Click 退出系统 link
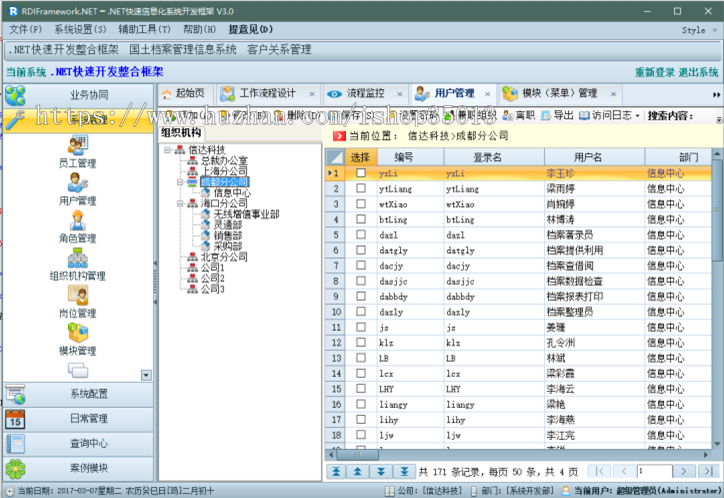 coord(699,72)
